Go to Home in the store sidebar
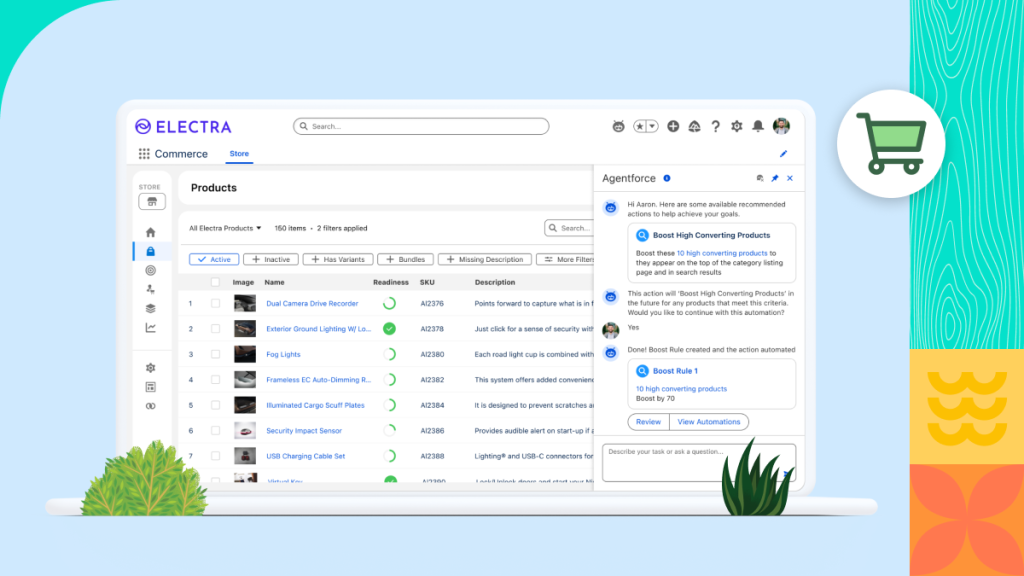This screenshot has height=576, width=1024. click(x=150, y=232)
